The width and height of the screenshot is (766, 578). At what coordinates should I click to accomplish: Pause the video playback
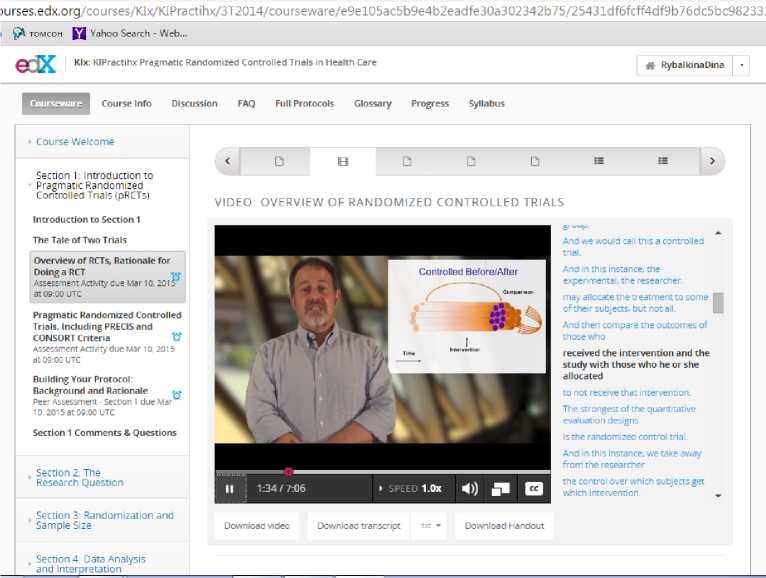pos(229,489)
